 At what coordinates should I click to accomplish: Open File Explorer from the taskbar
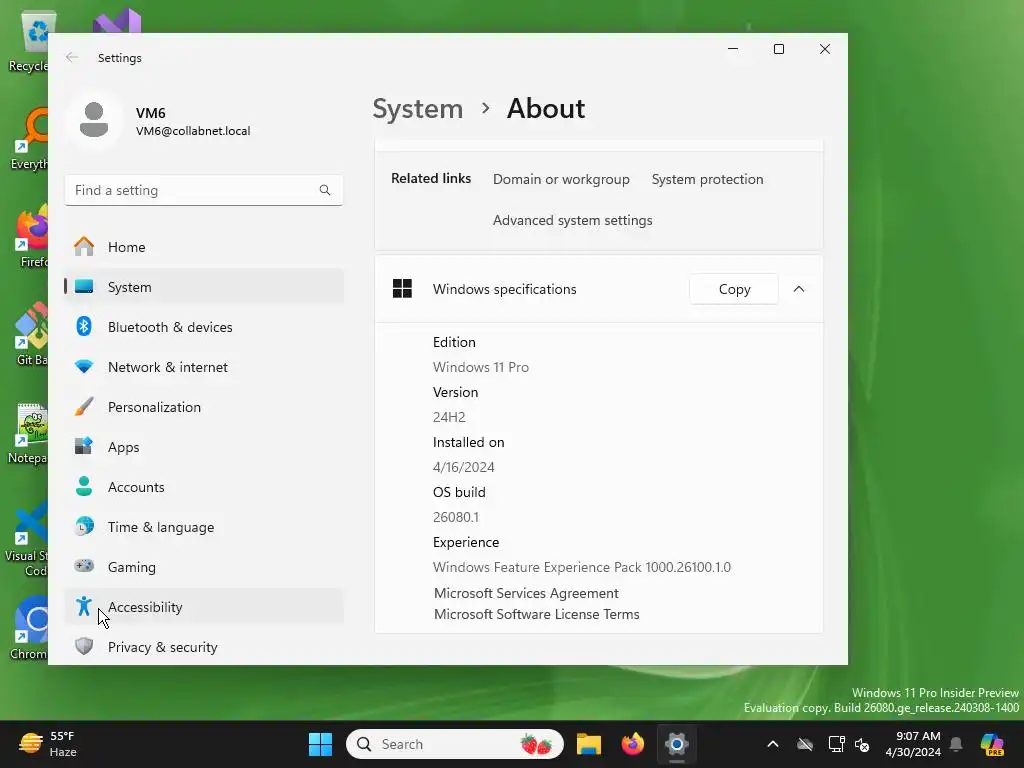pyautogui.click(x=588, y=744)
